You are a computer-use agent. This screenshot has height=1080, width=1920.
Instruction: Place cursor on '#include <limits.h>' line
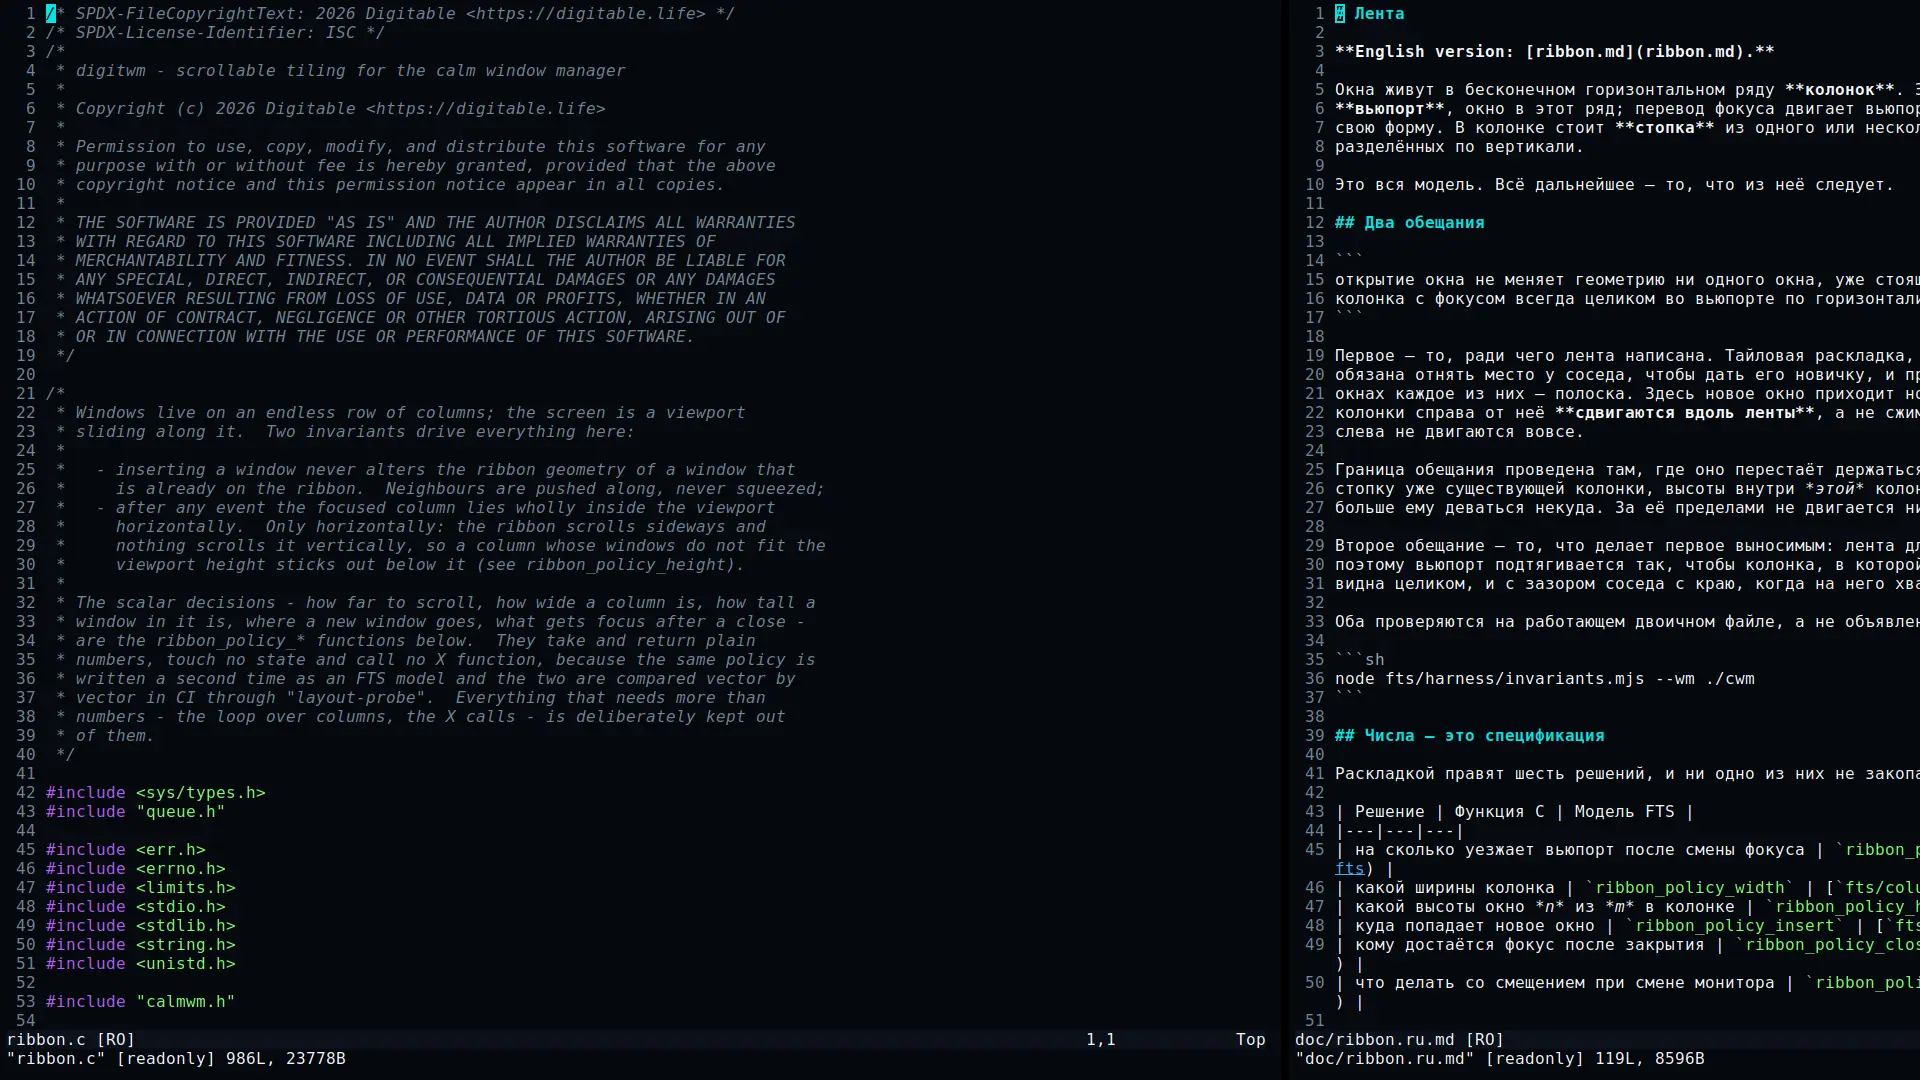click(140, 887)
